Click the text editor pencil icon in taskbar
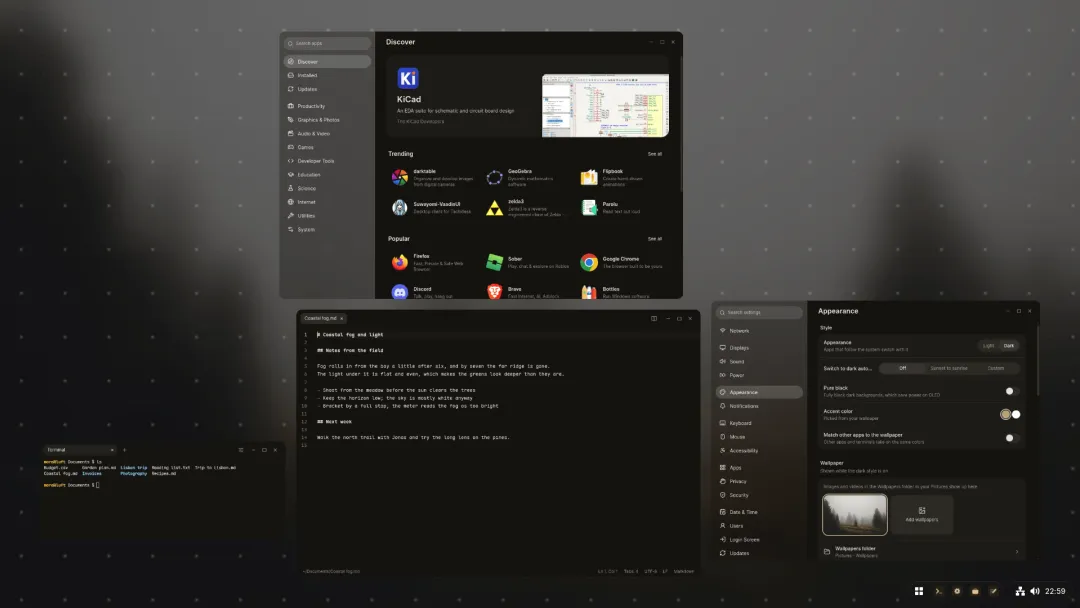This screenshot has width=1080, height=608. coord(993,591)
